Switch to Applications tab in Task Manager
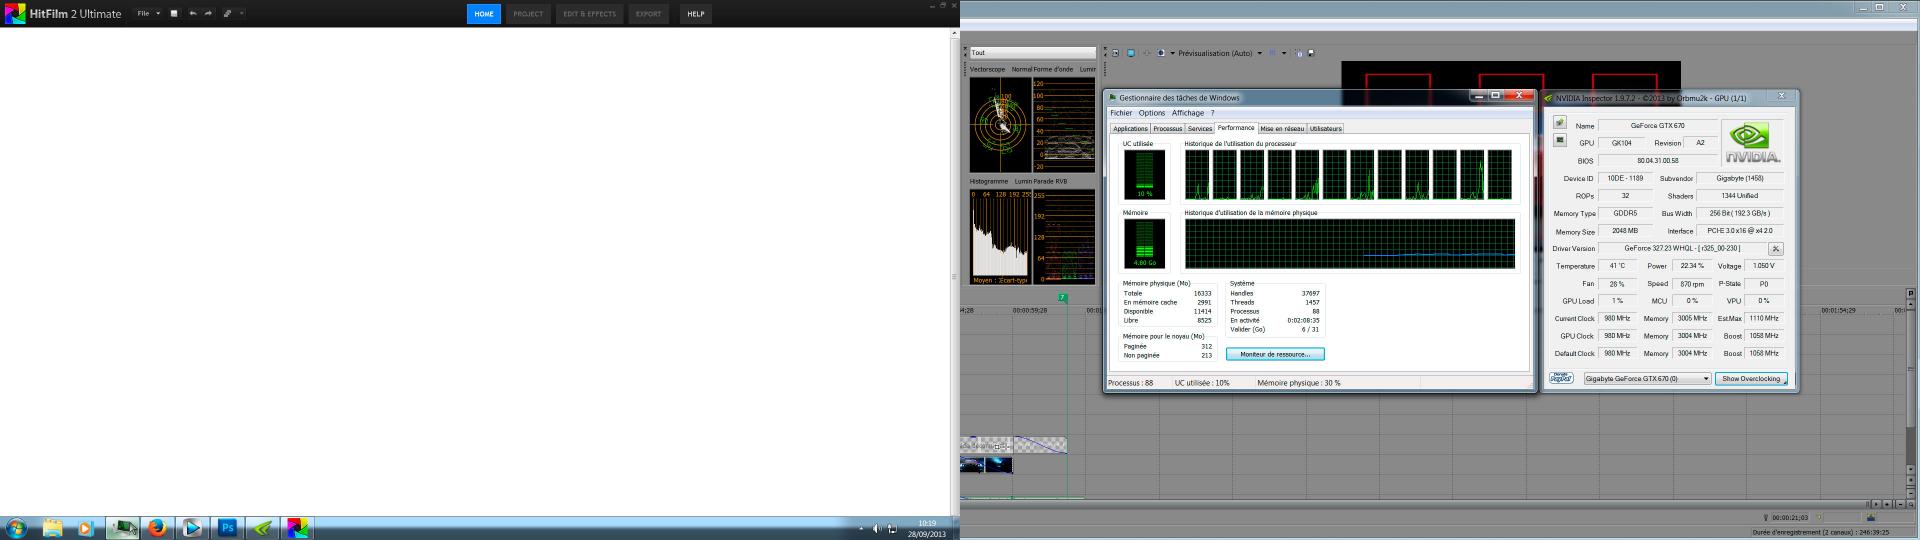This screenshot has width=1920, height=540. [x=1130, y=129]
